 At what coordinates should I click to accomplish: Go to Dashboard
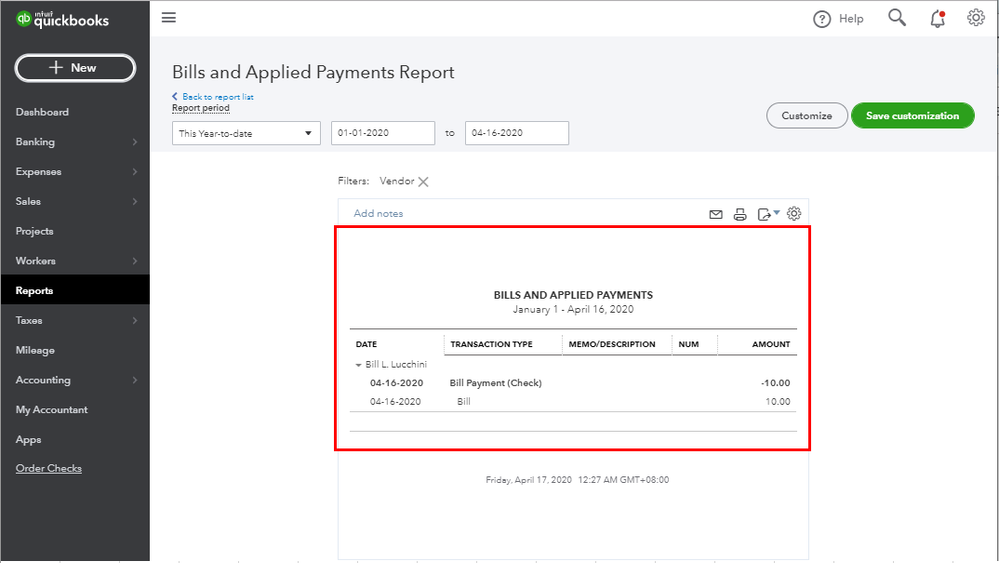(42, 112)
